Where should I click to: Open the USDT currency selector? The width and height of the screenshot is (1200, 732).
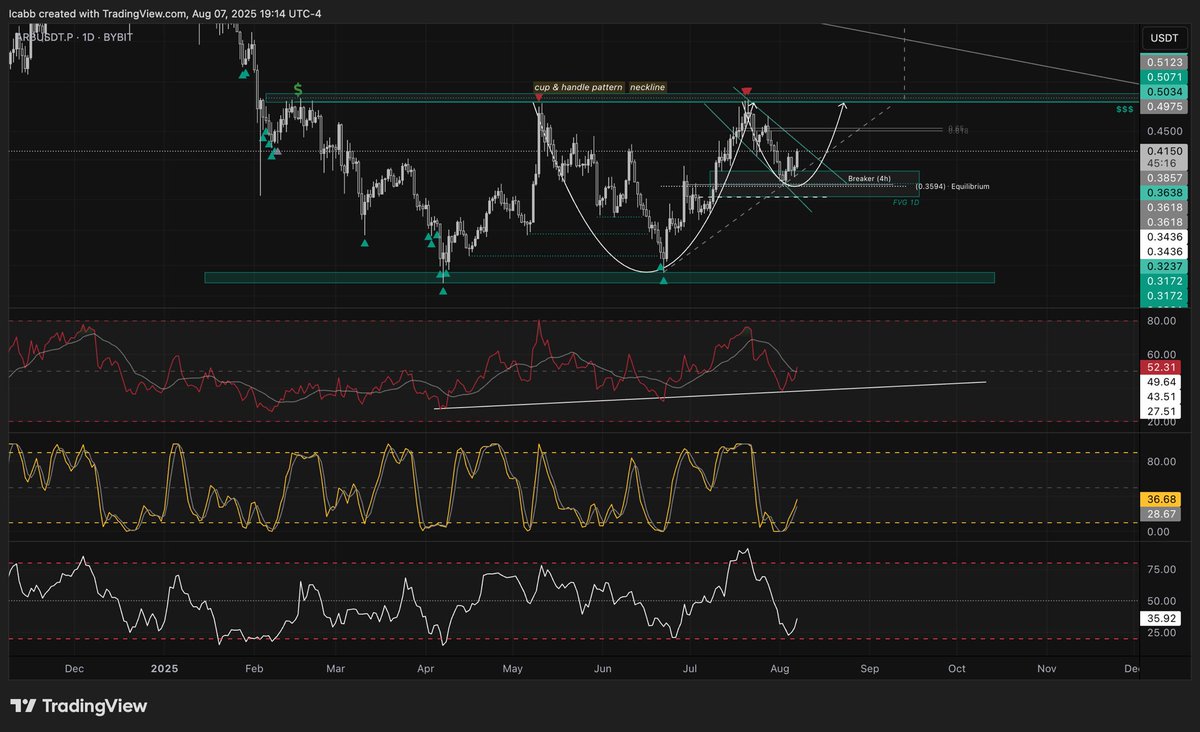pos(1163,37)
